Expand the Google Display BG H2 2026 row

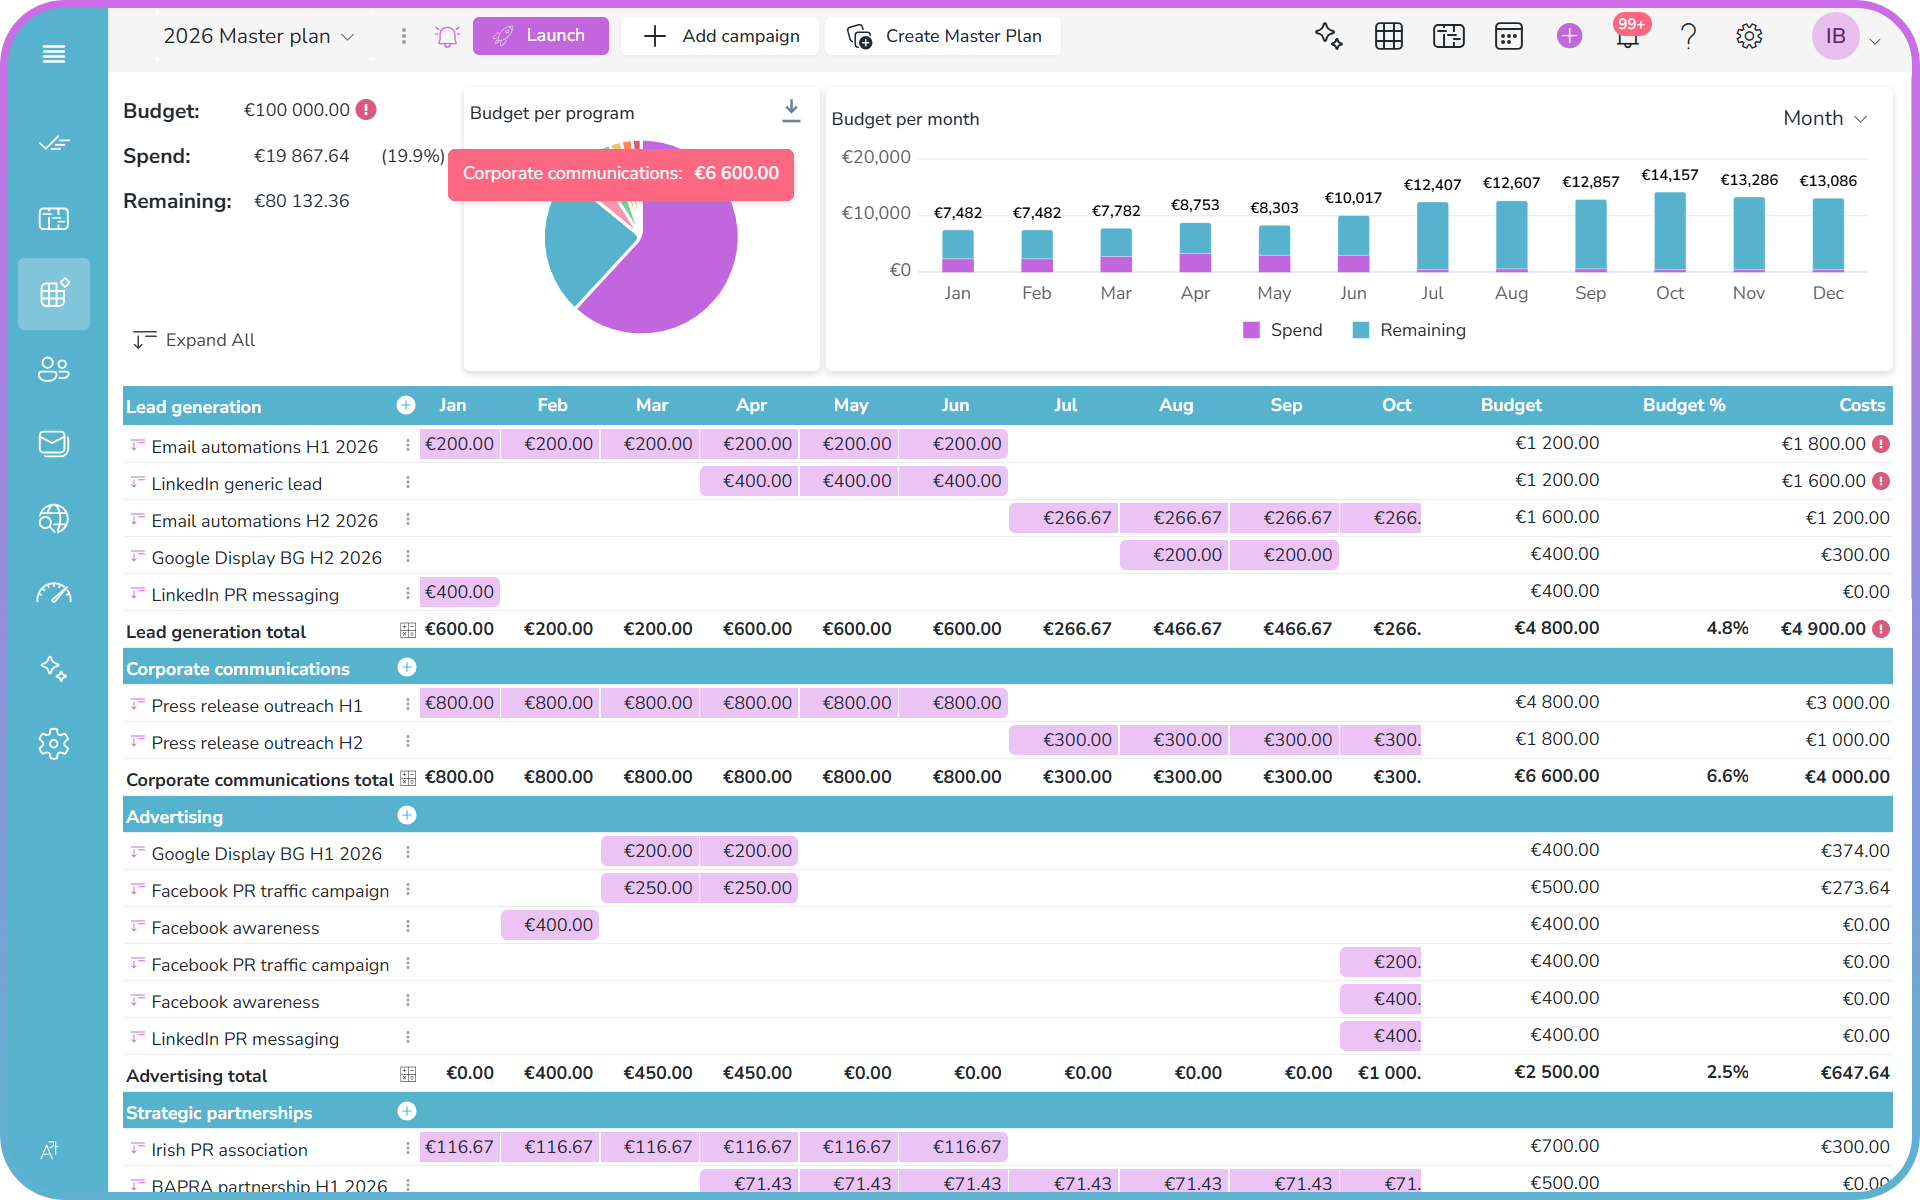(138, 556)
